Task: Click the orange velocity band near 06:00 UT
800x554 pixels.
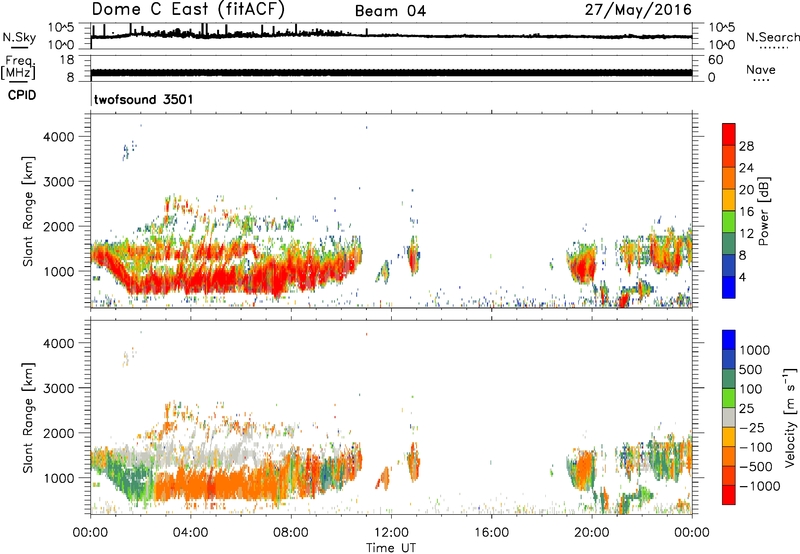Action: tap(240, 485)
